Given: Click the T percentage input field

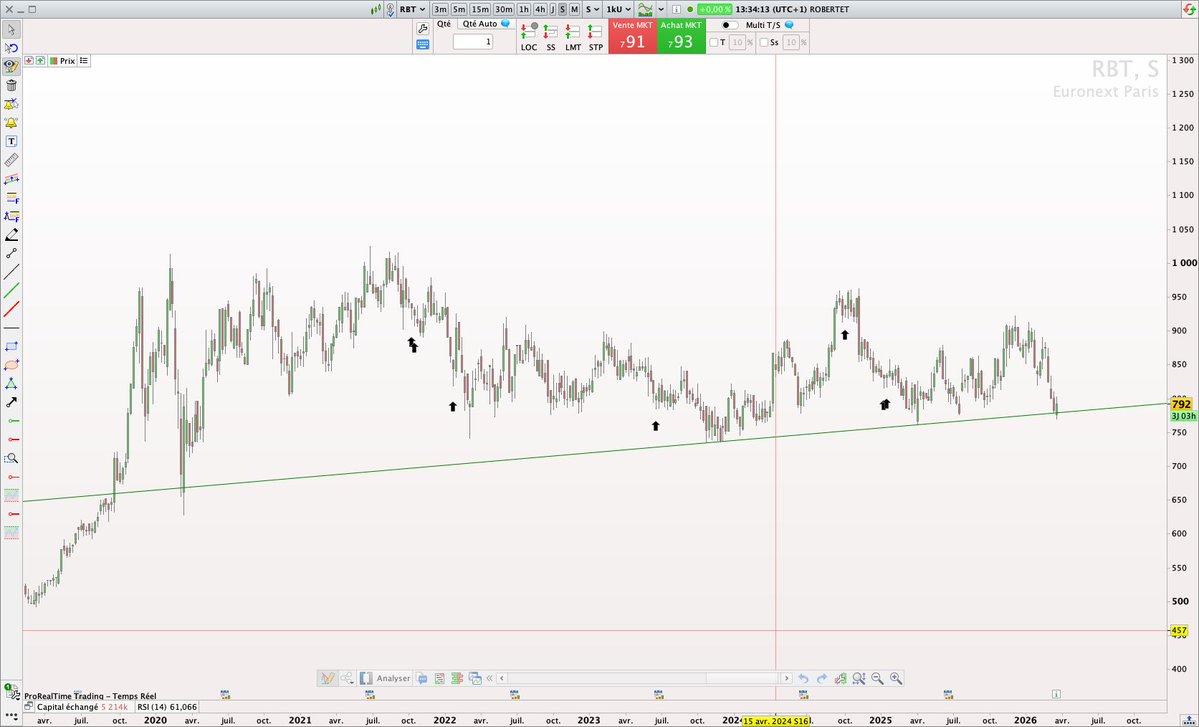Looking at the screenshot, I should pos(737,43).
